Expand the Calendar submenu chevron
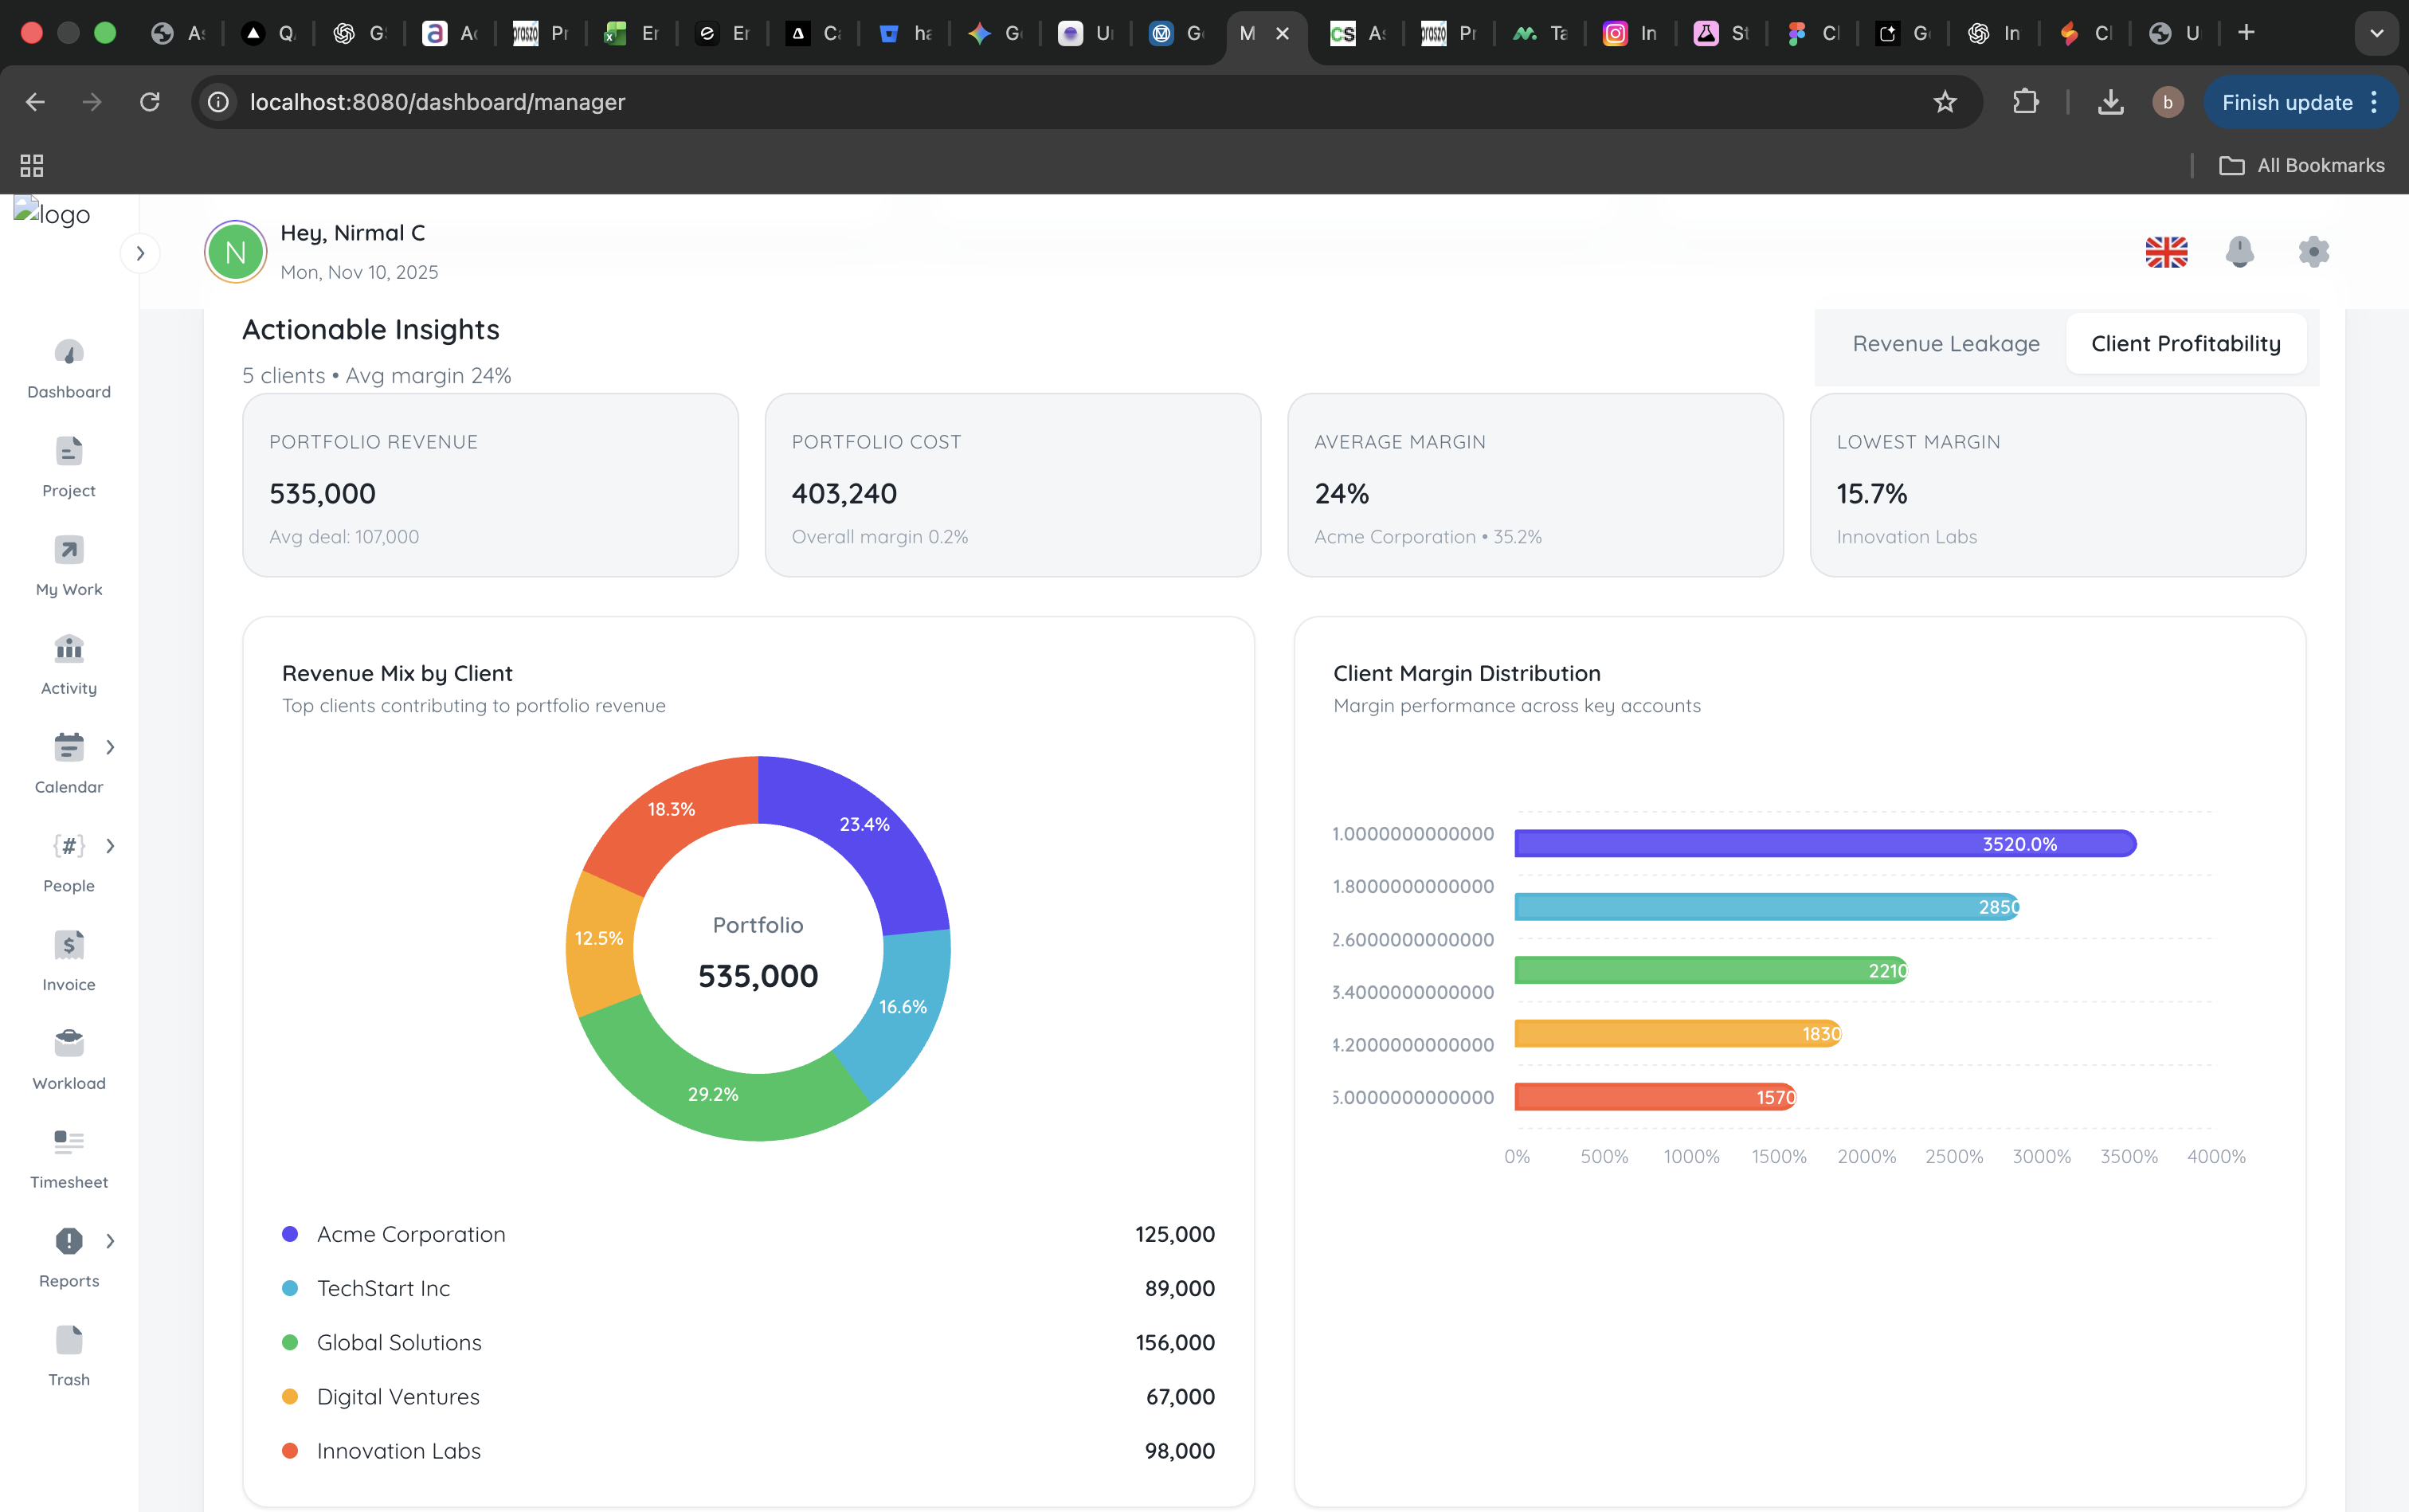 tap(110, 747)
